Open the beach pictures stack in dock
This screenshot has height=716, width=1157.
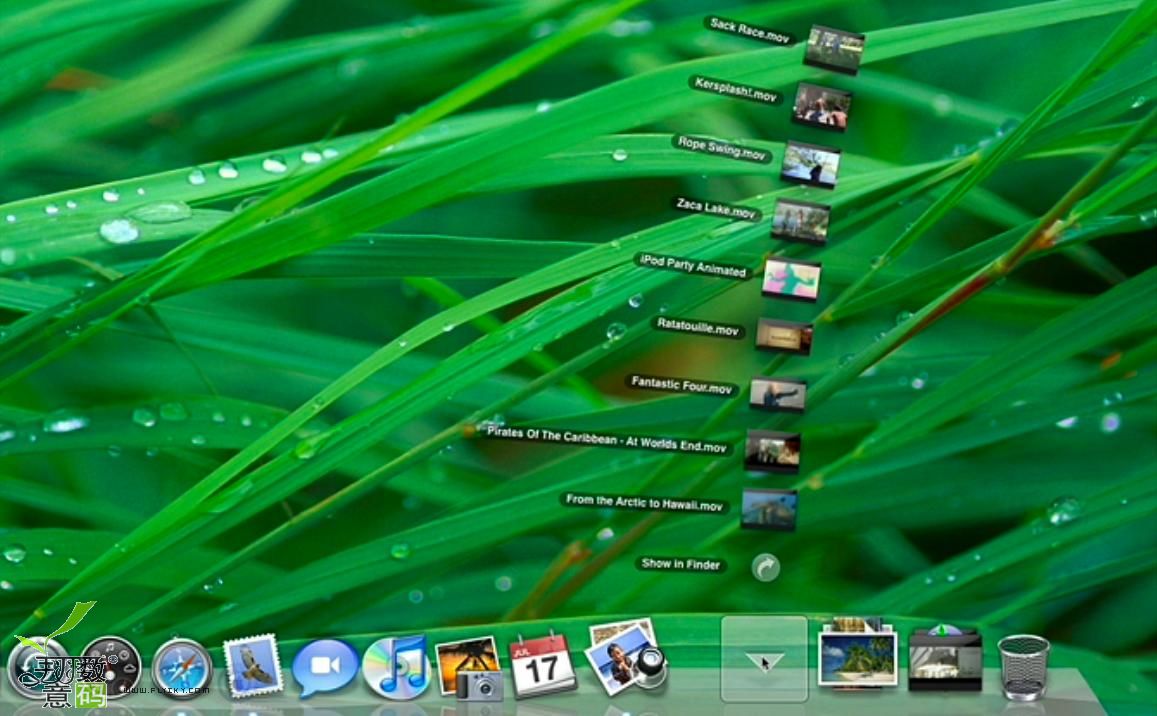(x=857, y=654)
